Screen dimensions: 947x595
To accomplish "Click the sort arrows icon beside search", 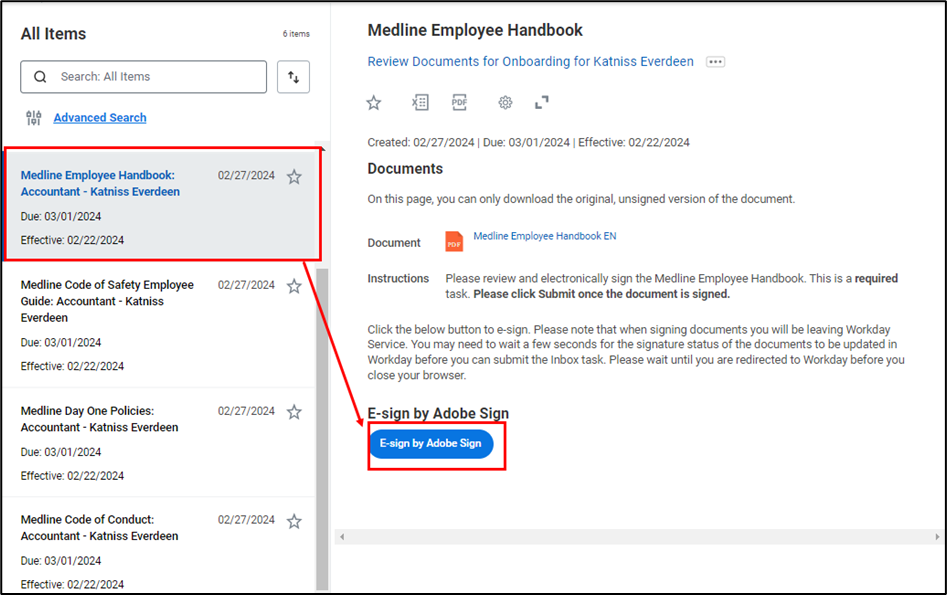I will tap(293, 77).
